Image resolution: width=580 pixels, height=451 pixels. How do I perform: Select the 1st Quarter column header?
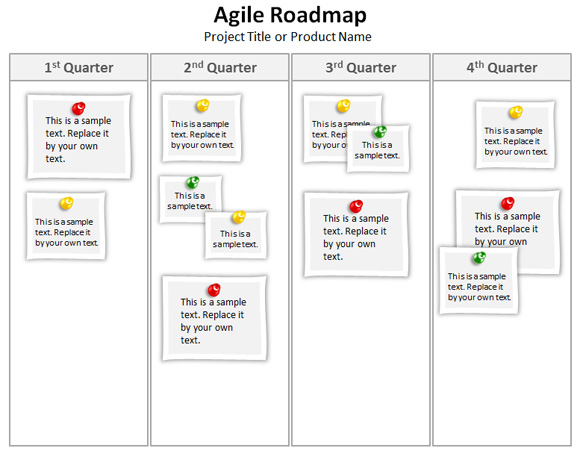[x=79, y=67]
